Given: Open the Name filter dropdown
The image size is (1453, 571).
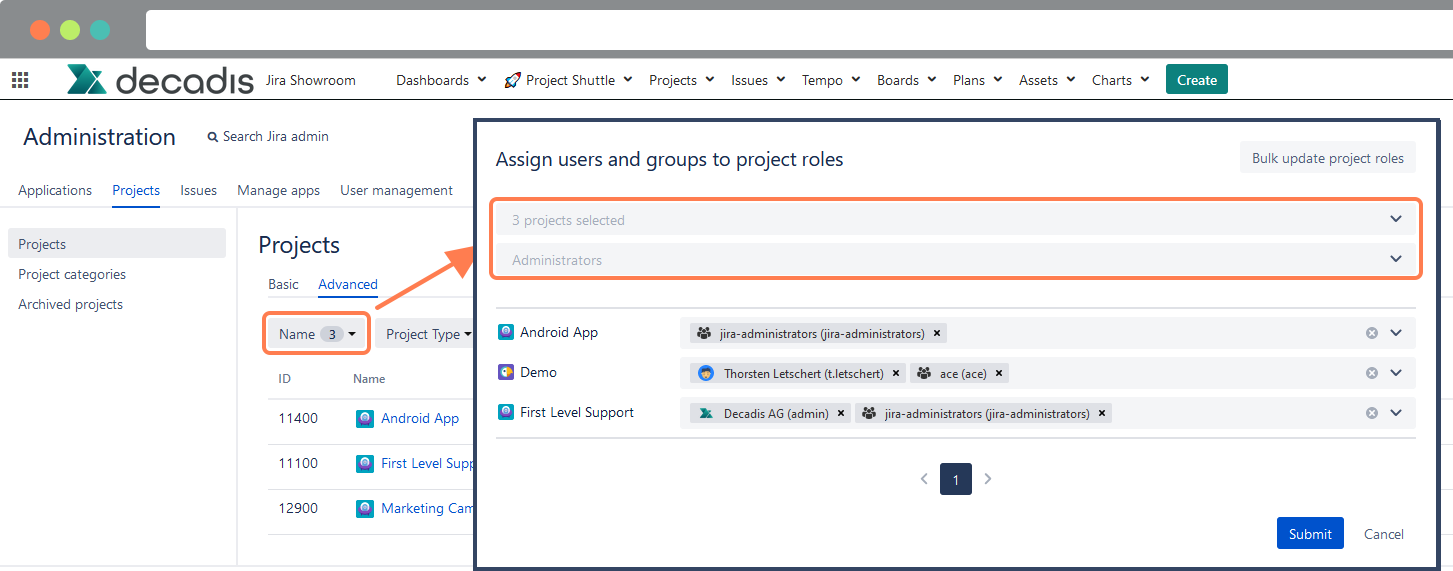Looking at the screenshot, I should point(317,334).
